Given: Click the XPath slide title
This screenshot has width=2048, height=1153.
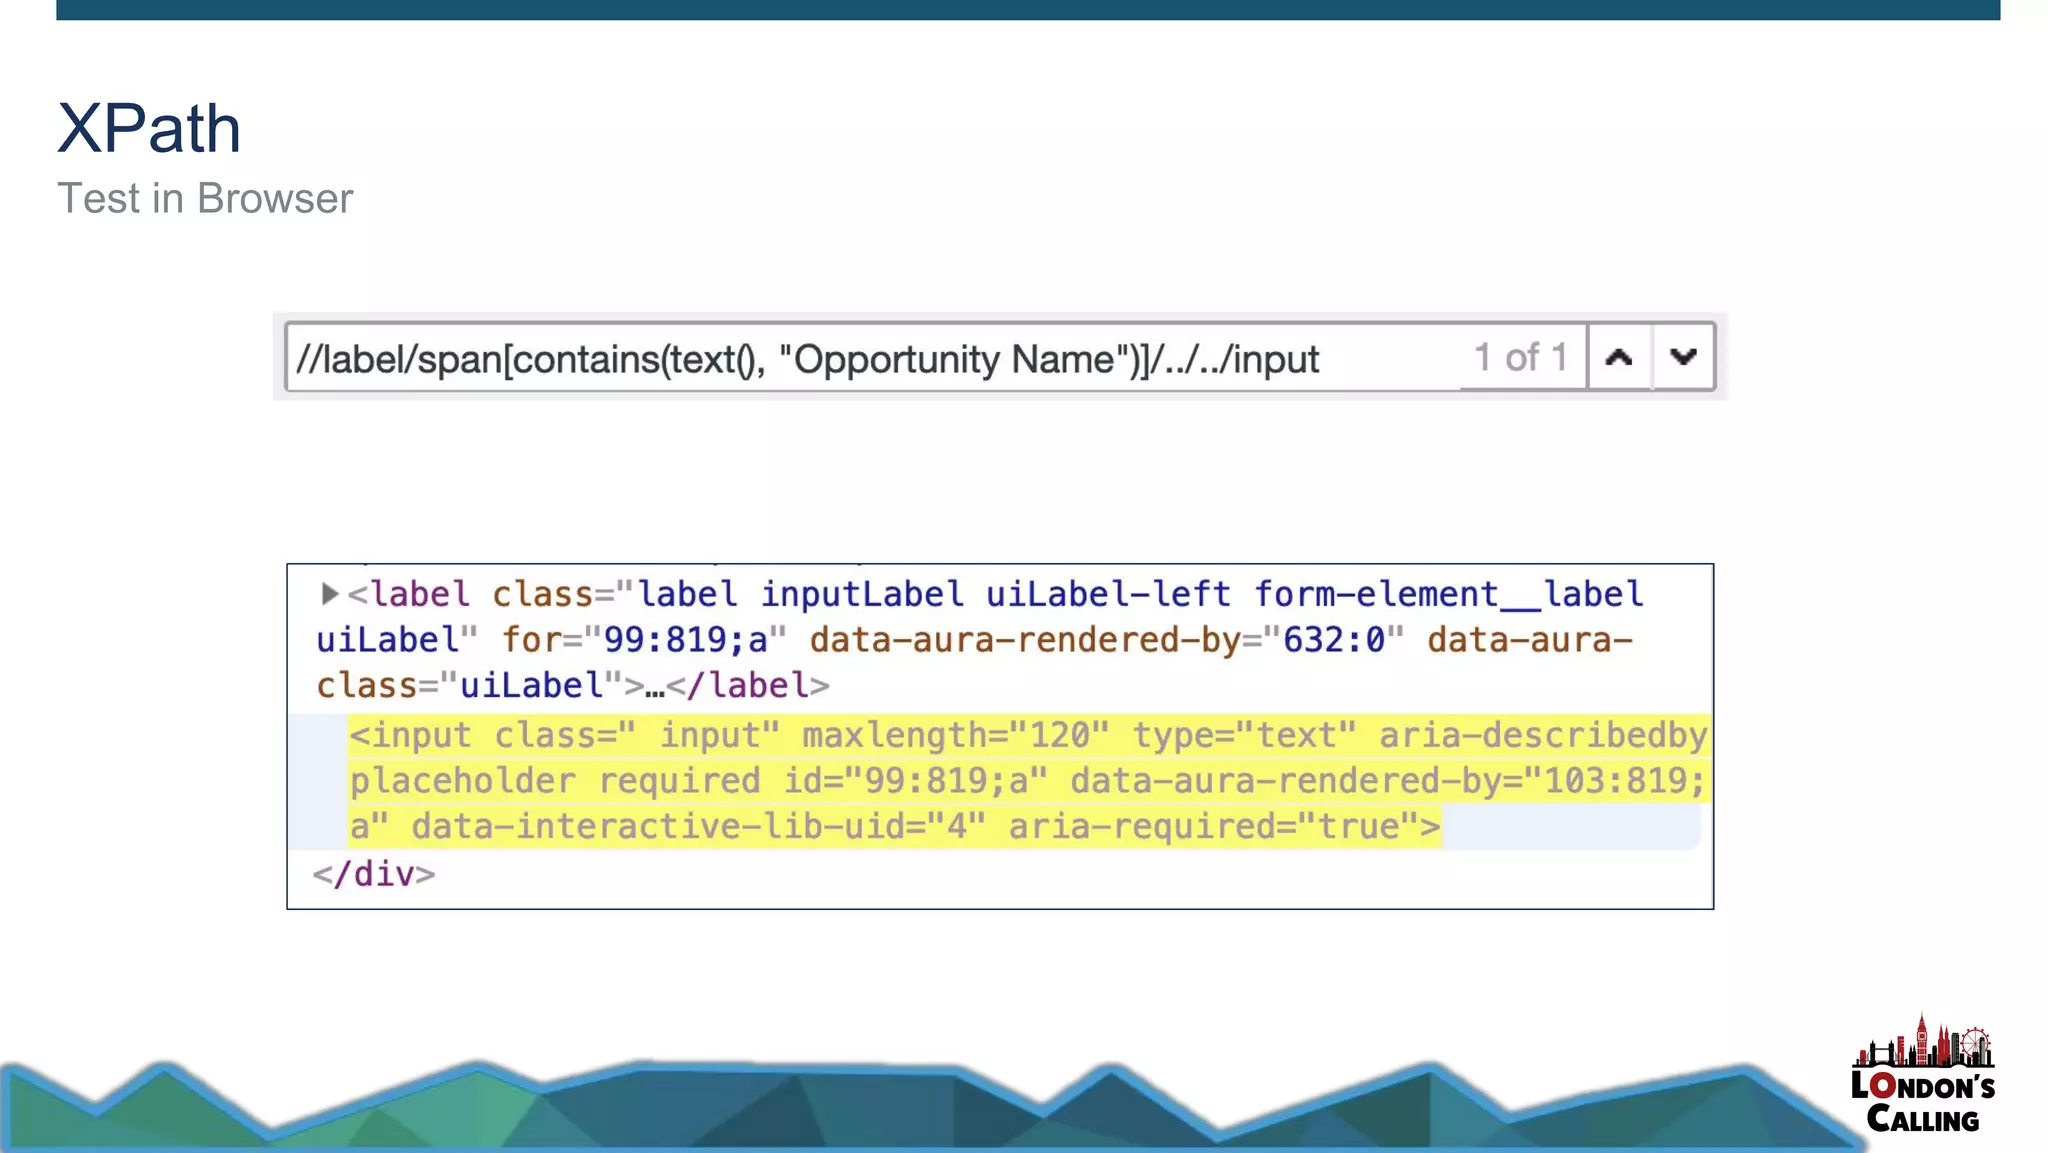Looking at the screenshot, I should point(149,129).
